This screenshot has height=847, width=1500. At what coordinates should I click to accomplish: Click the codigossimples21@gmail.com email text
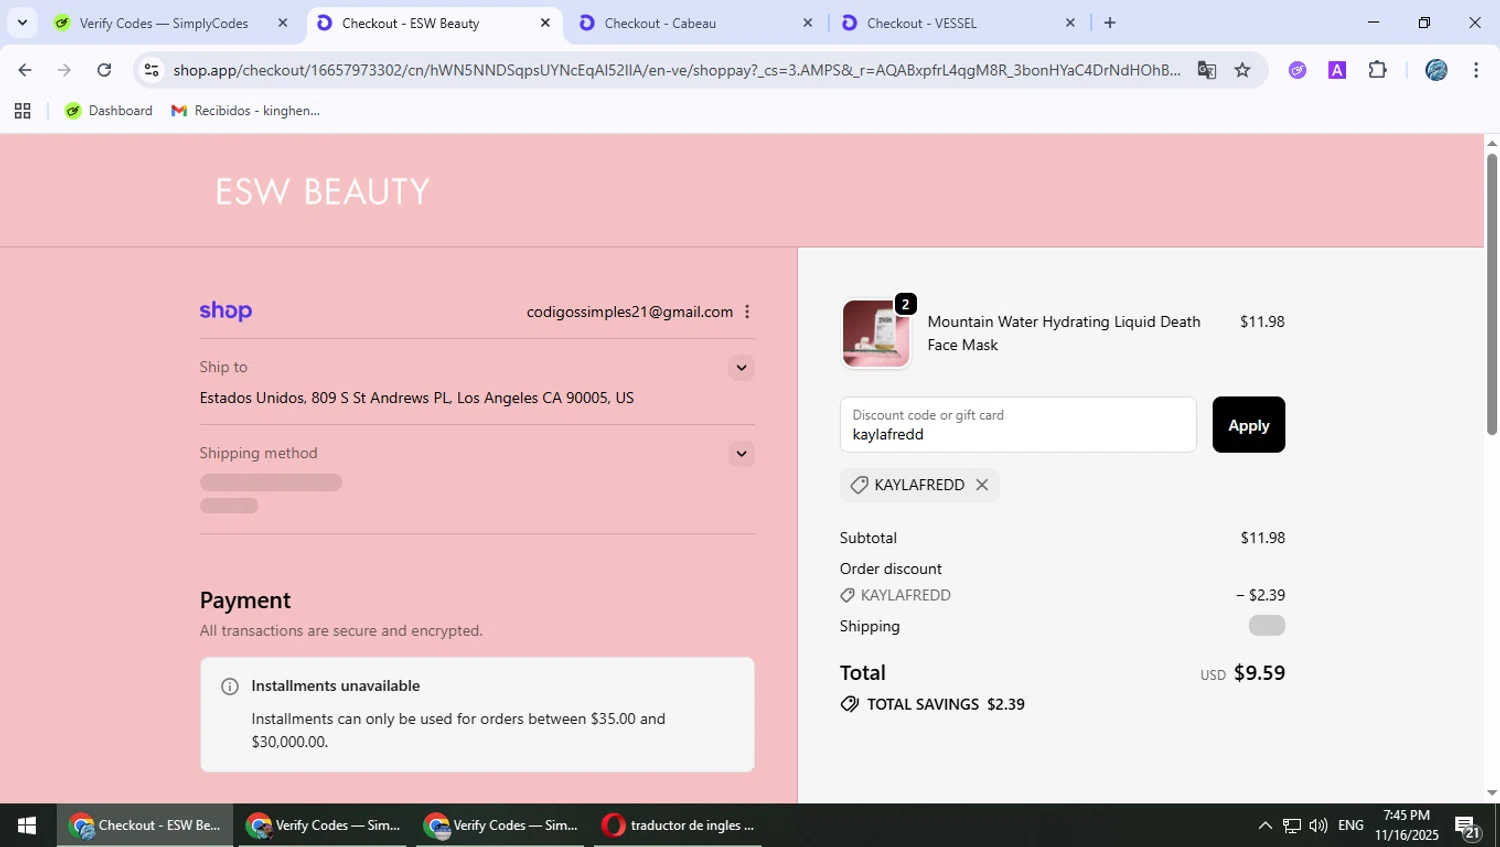coord(629,312)
